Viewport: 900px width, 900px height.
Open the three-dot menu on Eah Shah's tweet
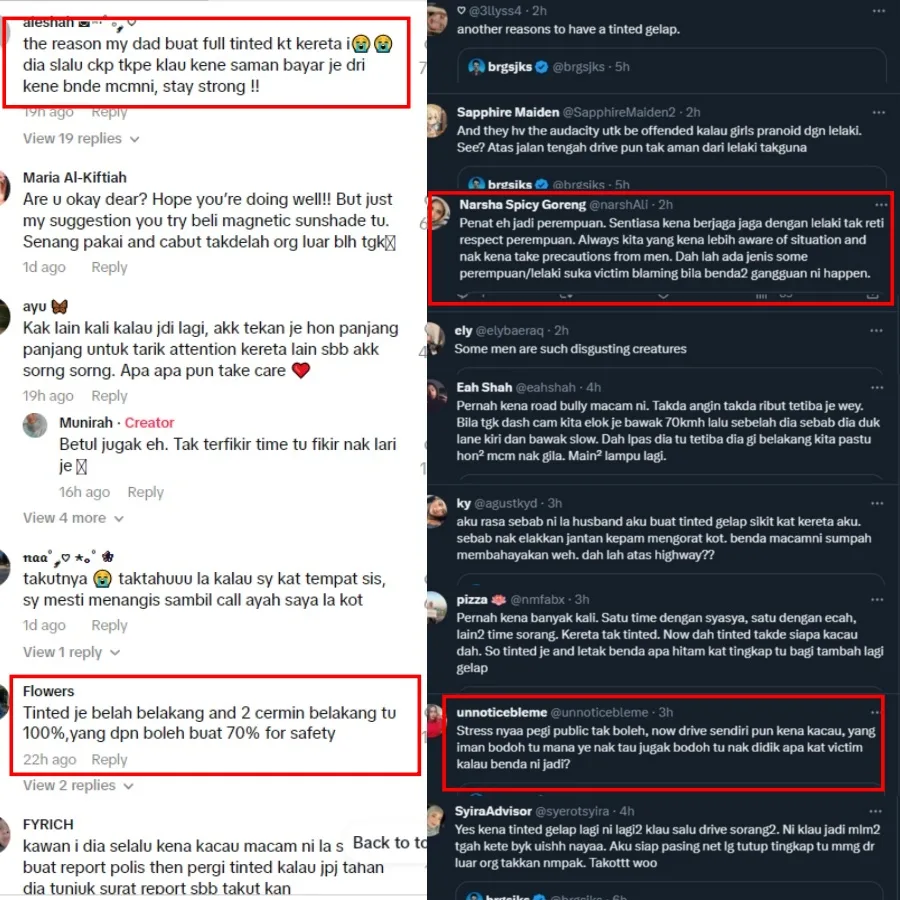pos(878,387)
